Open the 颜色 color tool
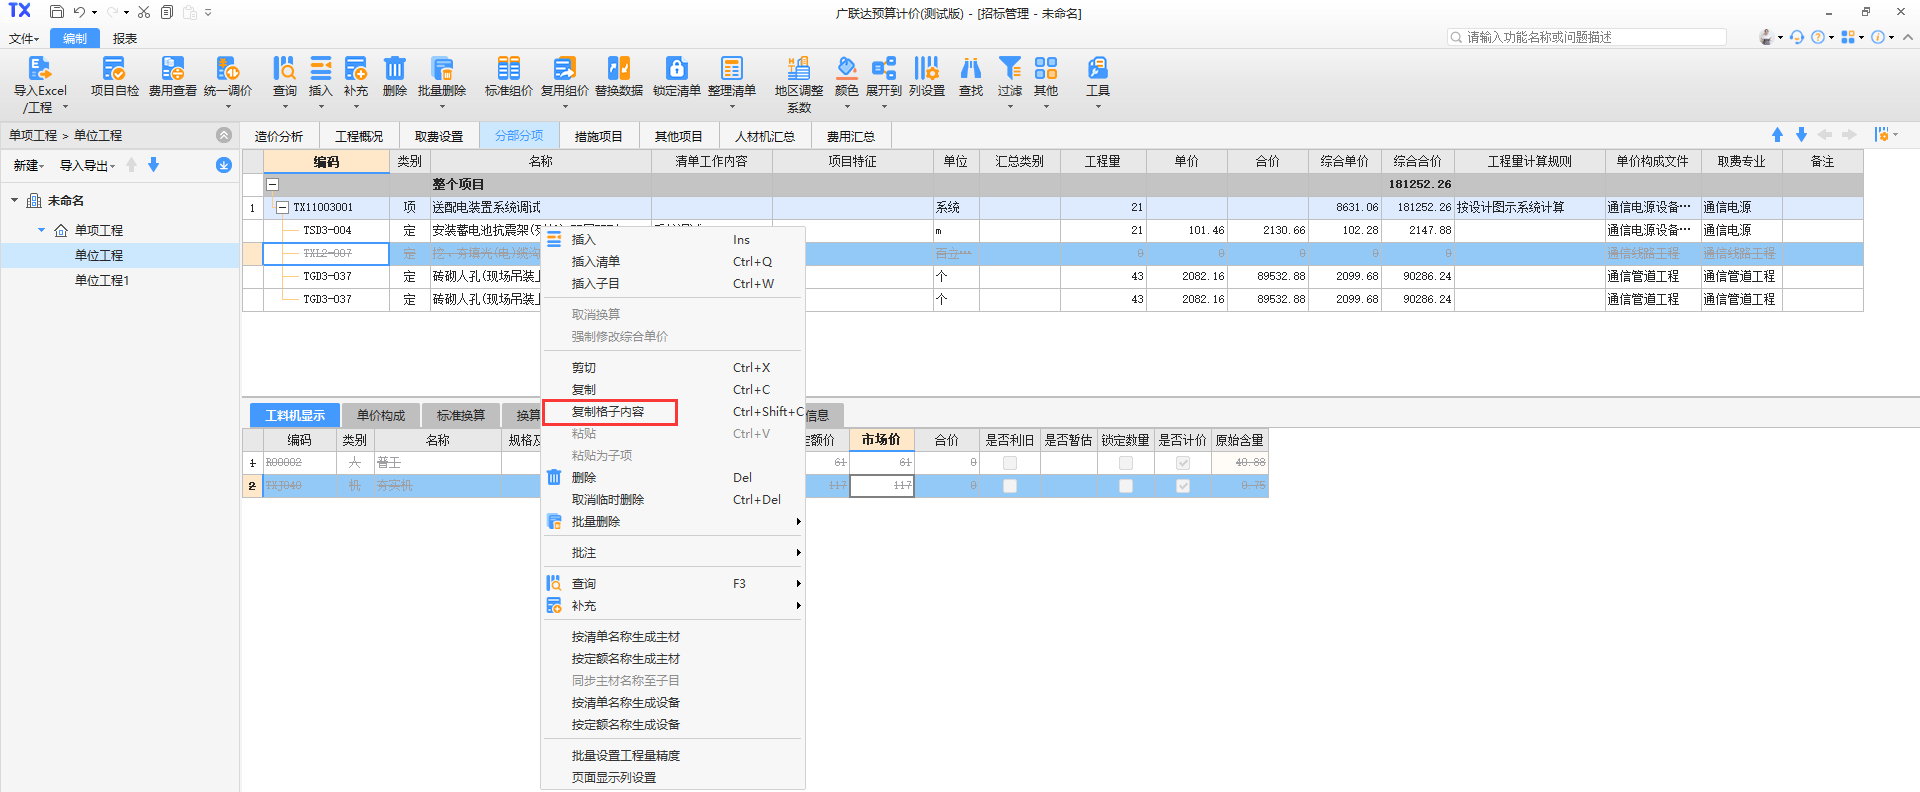 pyautogui.click(x=846, y=69)
